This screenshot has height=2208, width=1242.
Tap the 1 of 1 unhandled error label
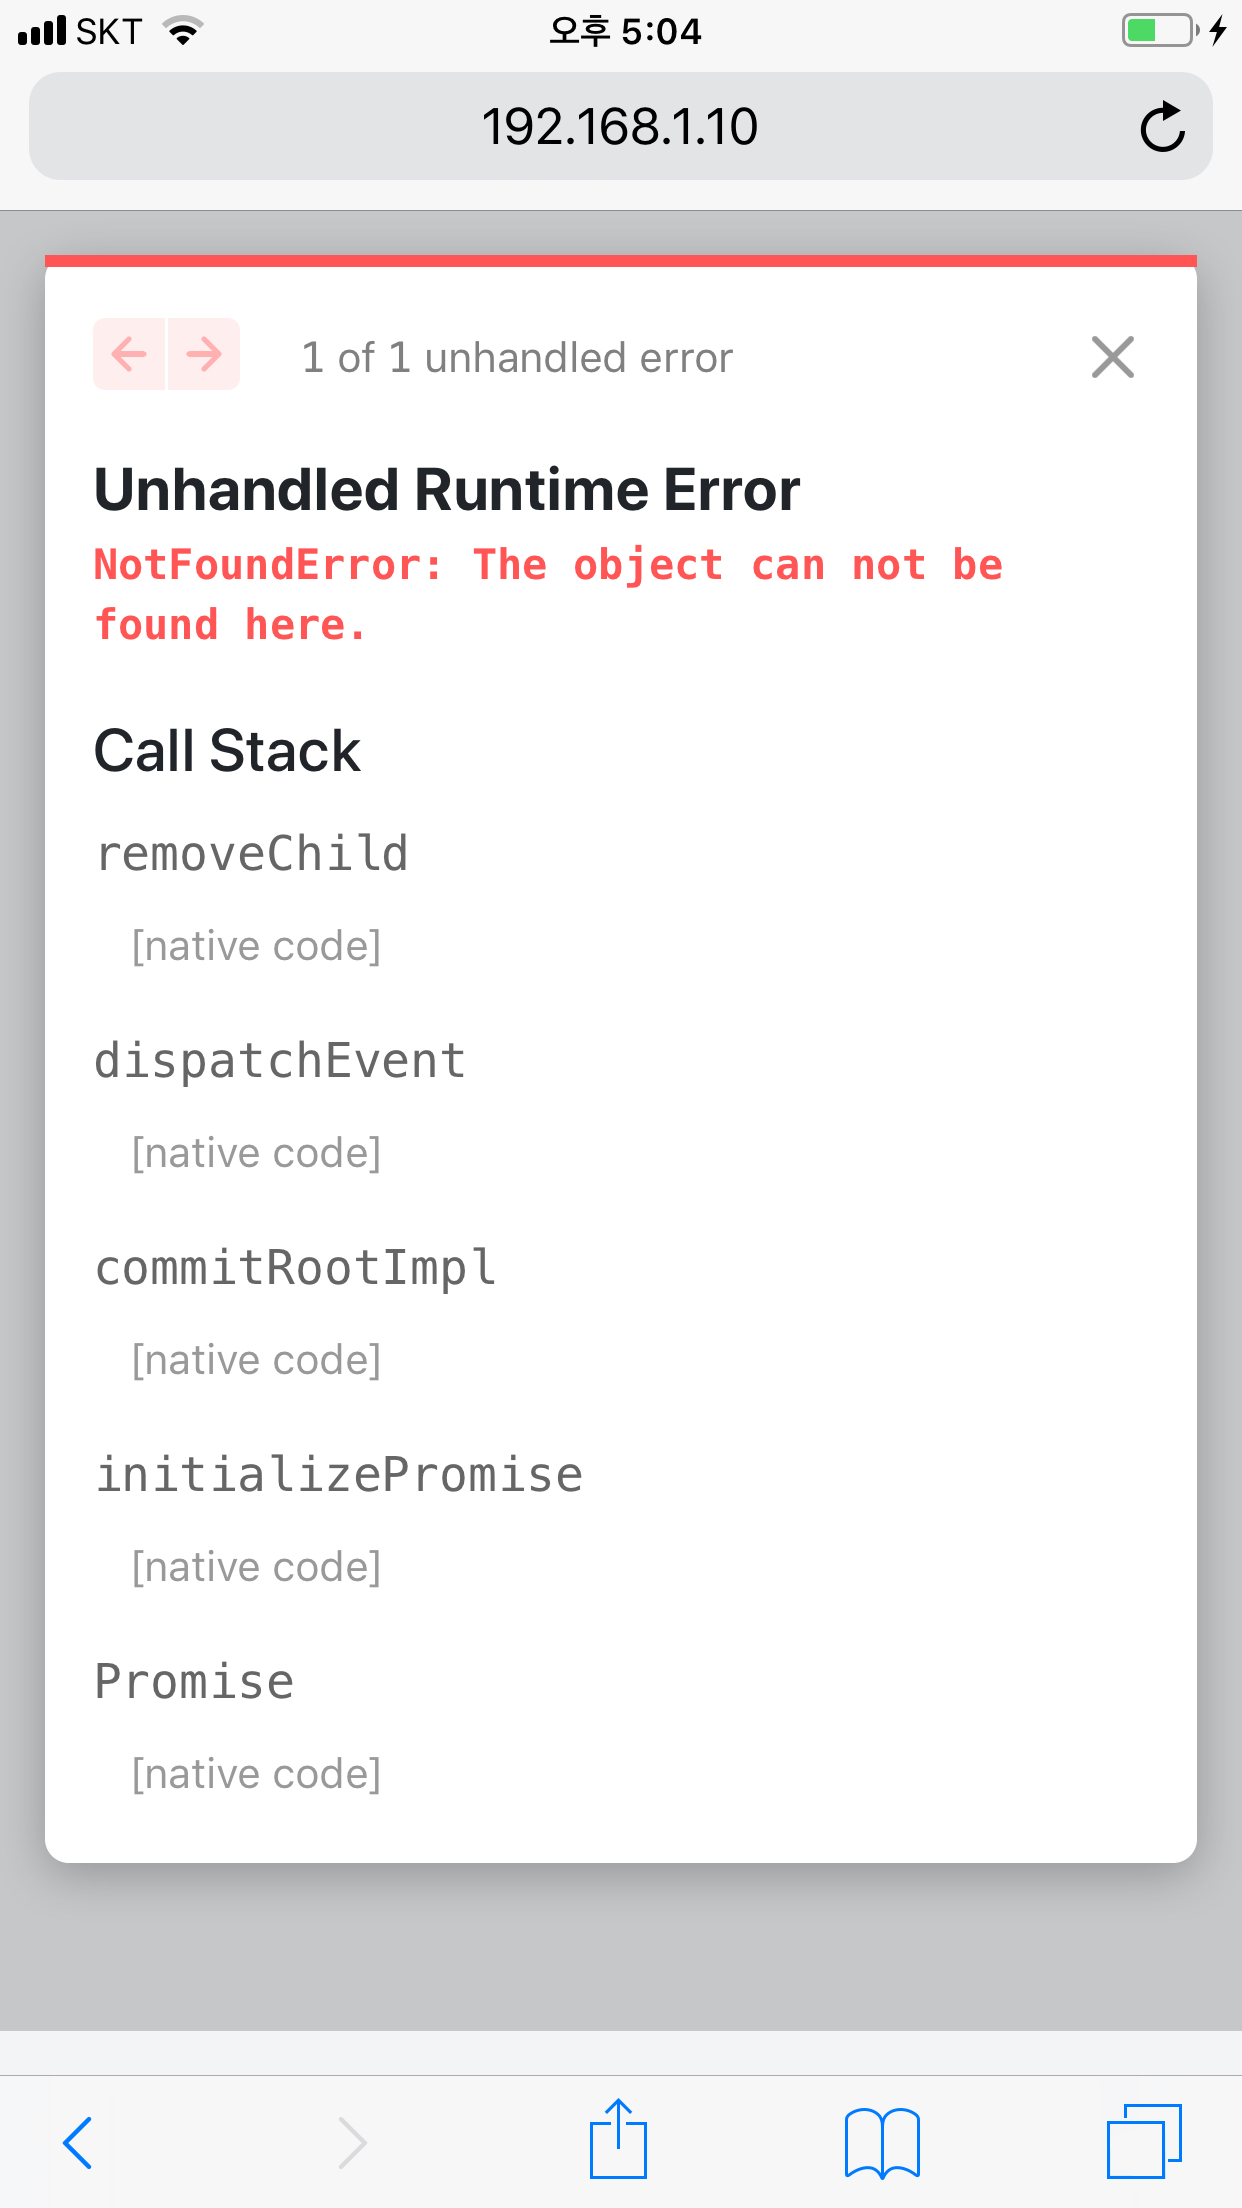click(x=517, y=357)
